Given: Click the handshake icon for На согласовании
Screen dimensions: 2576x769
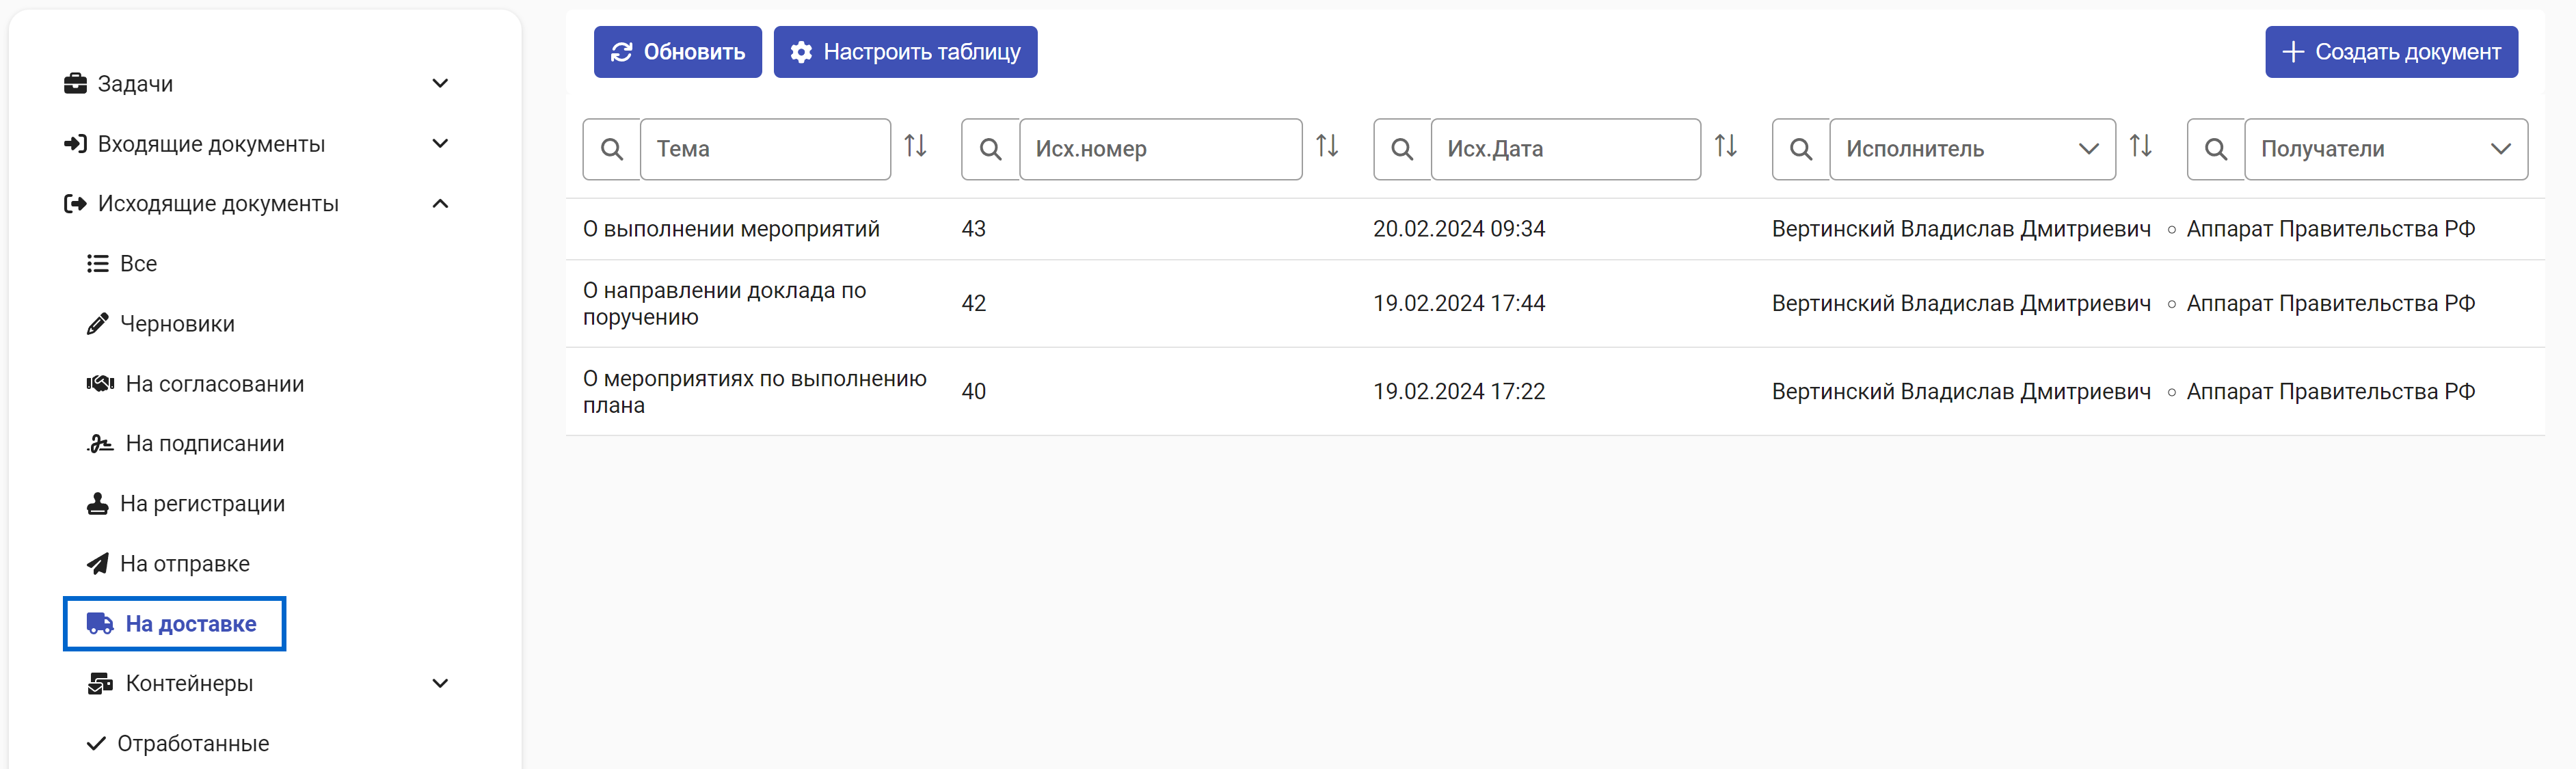Looking at the screenshot, I should [100, 384].
